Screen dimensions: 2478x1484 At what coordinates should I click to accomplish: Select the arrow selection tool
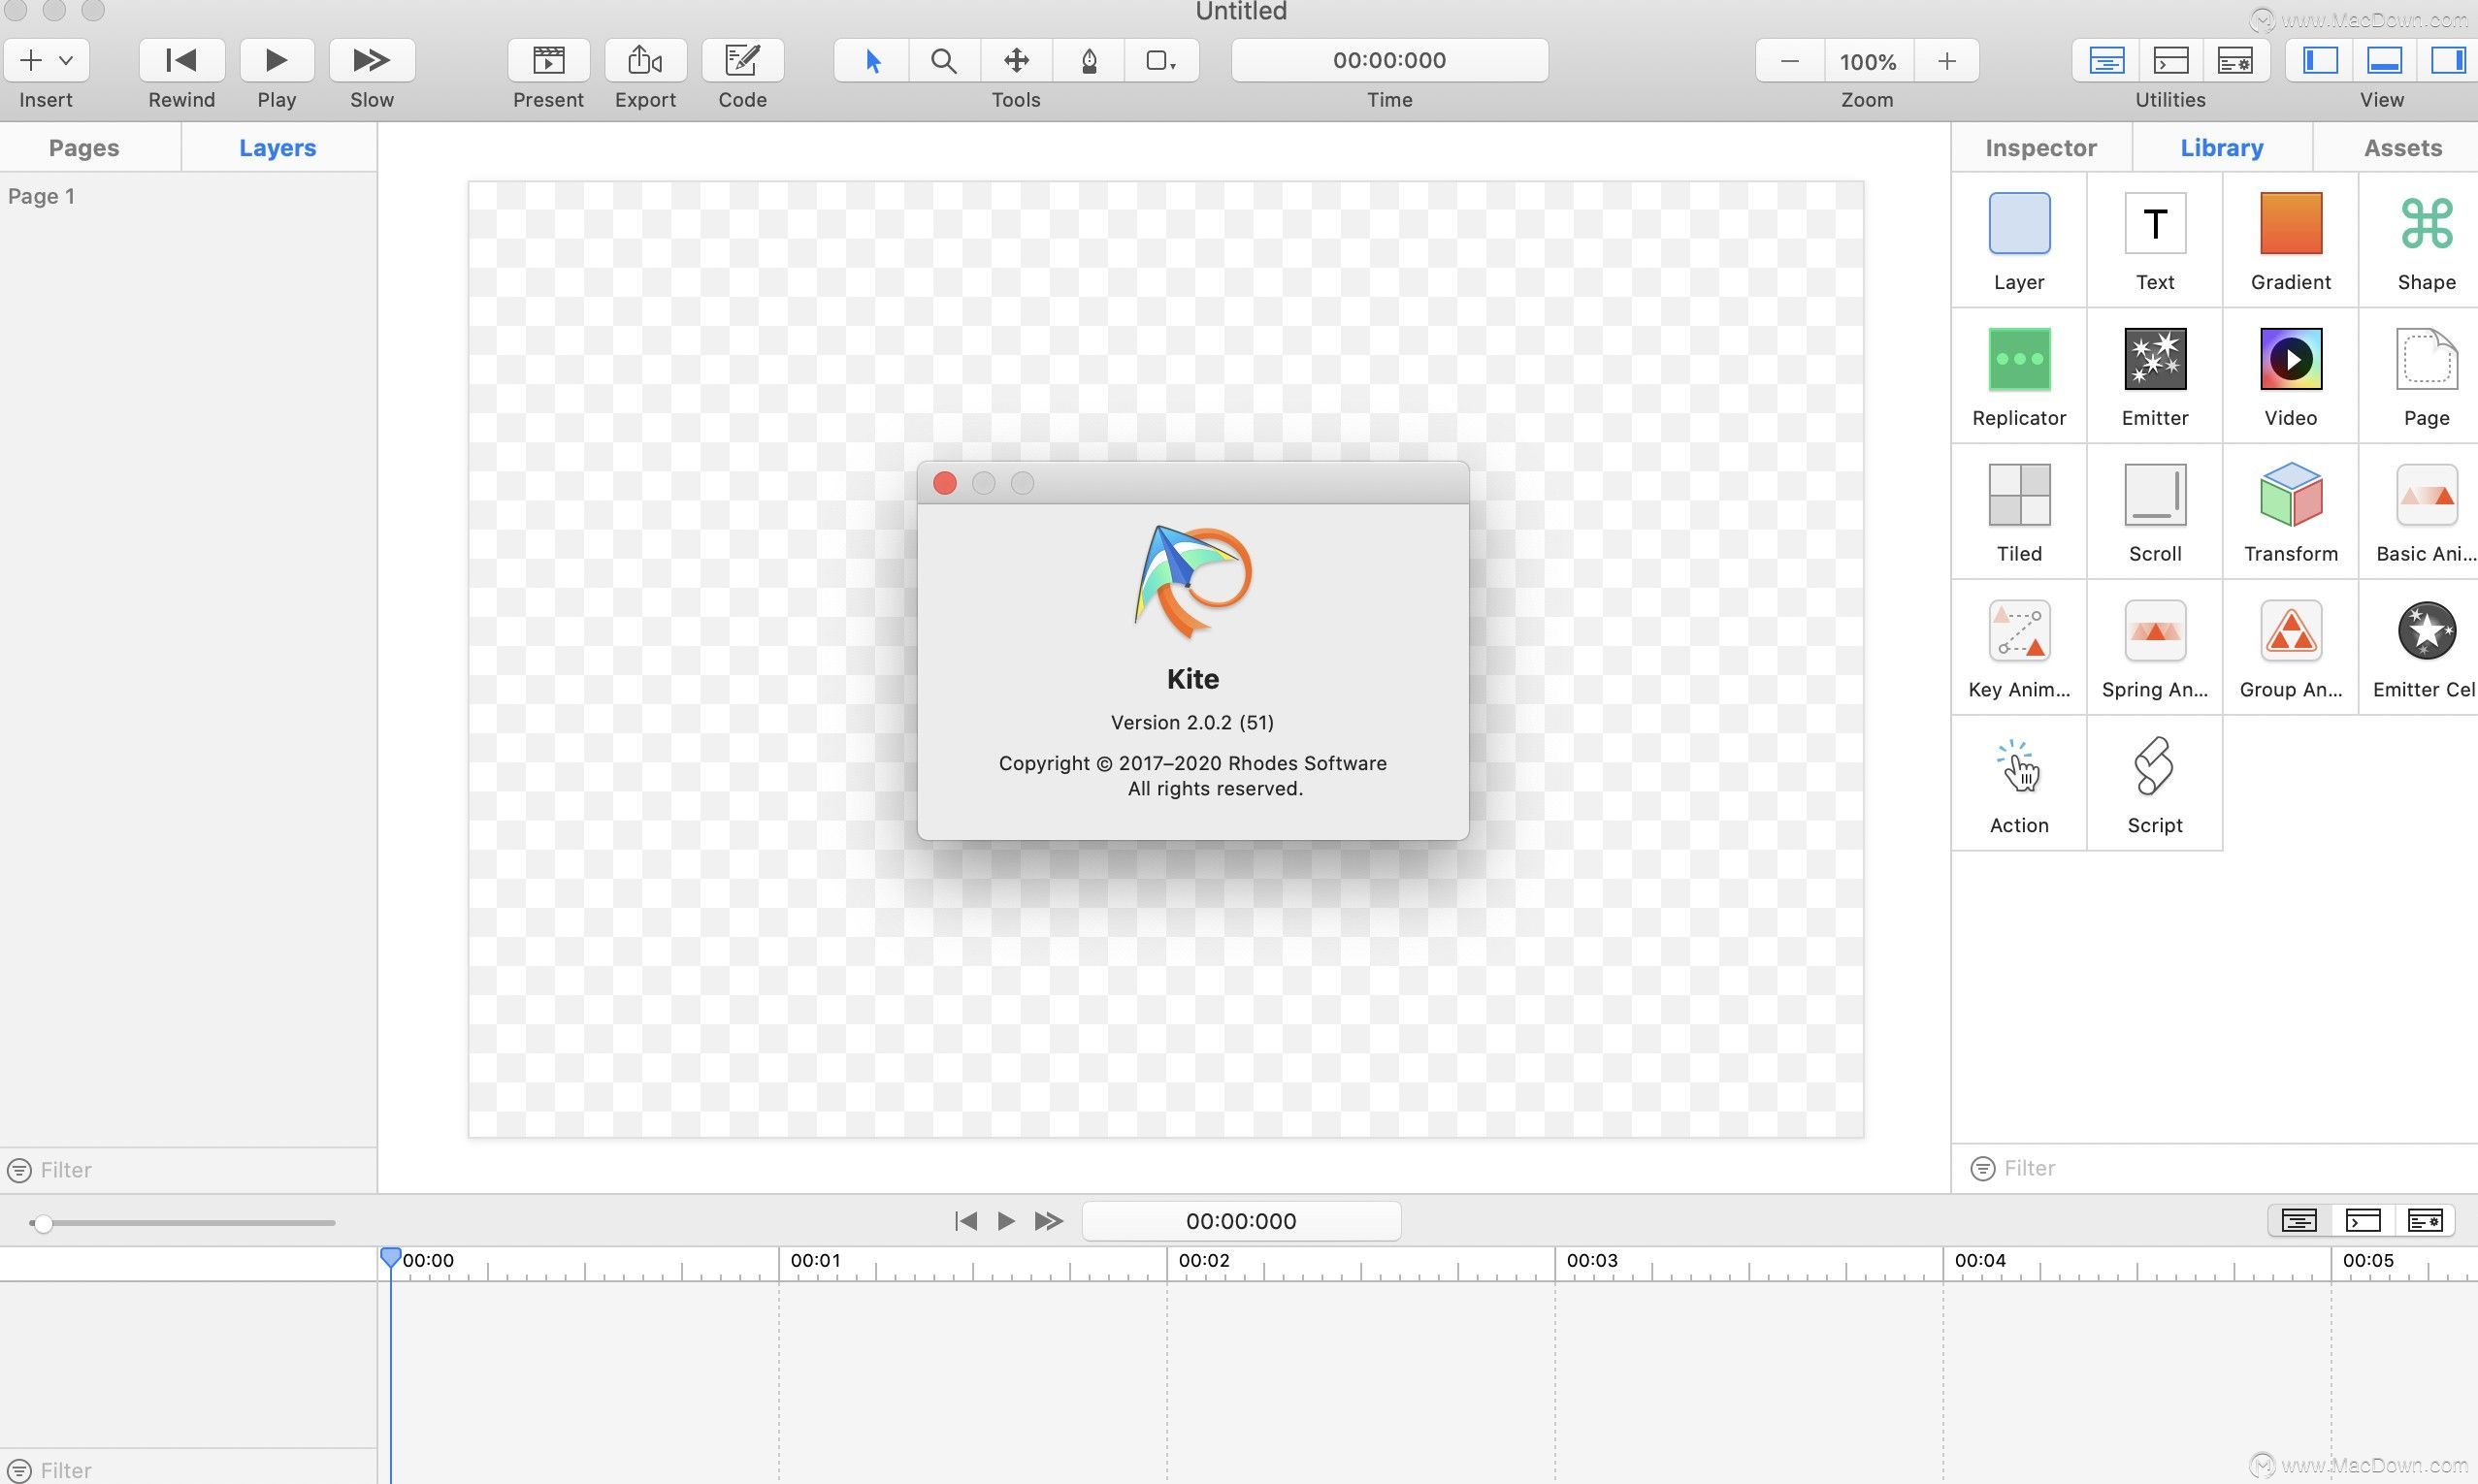(x=872, y=61)
